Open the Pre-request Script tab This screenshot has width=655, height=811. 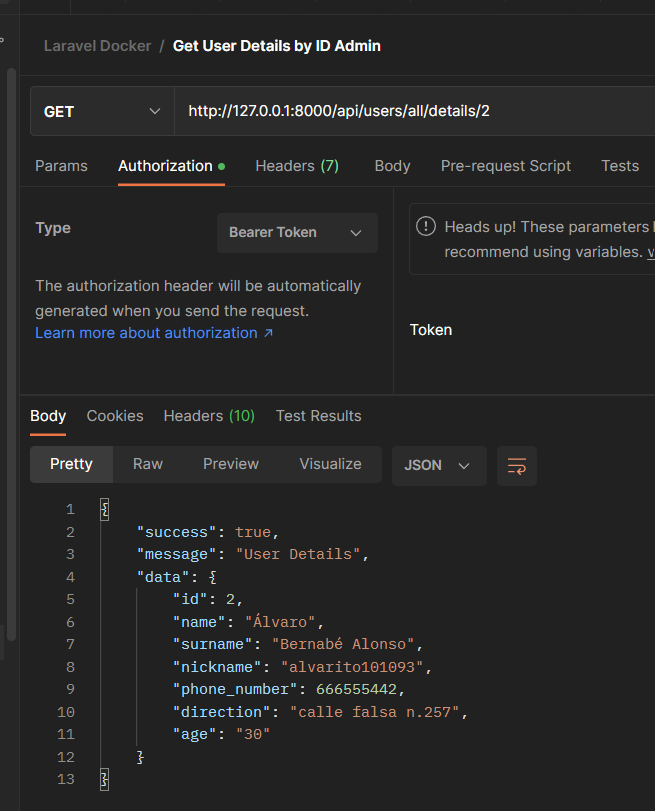click(505, 166)
